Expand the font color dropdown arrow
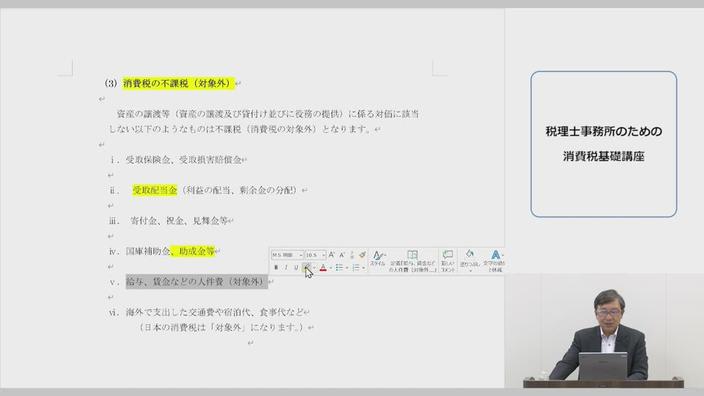Screen dimensions: 704x396 coord(331,268)
